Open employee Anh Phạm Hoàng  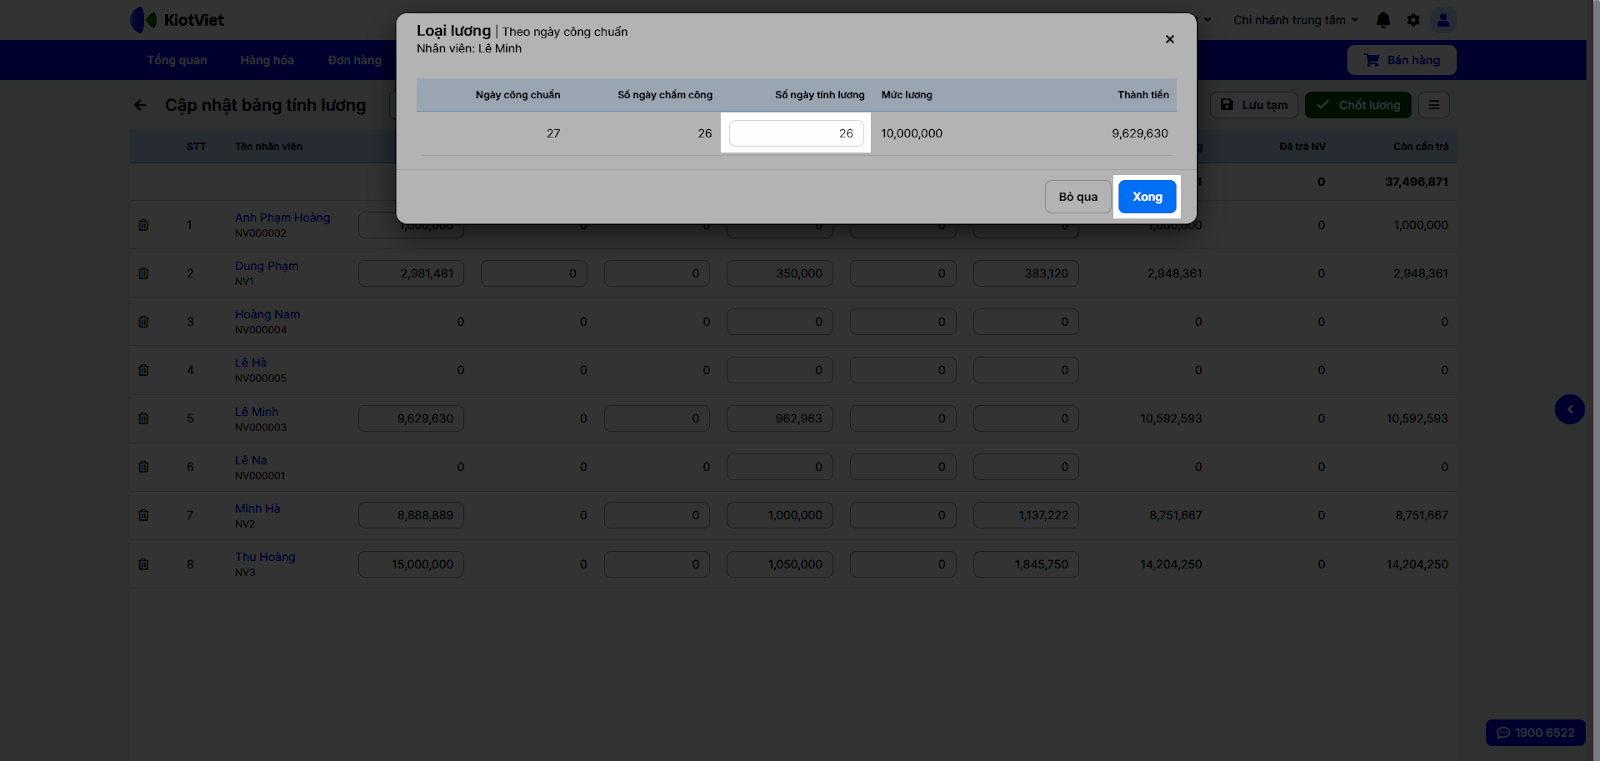282,218
